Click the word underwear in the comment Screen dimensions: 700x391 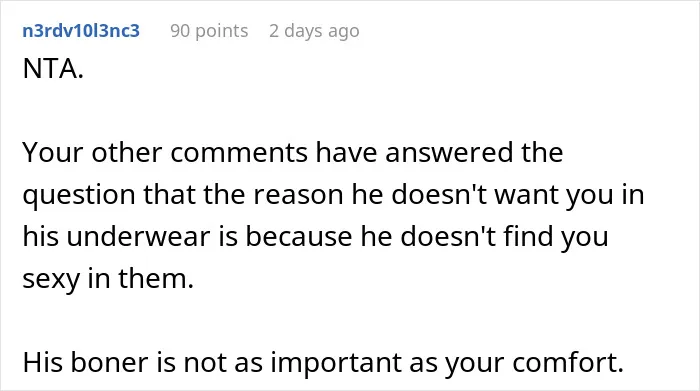pyautogui.click(x=138, y=236)
